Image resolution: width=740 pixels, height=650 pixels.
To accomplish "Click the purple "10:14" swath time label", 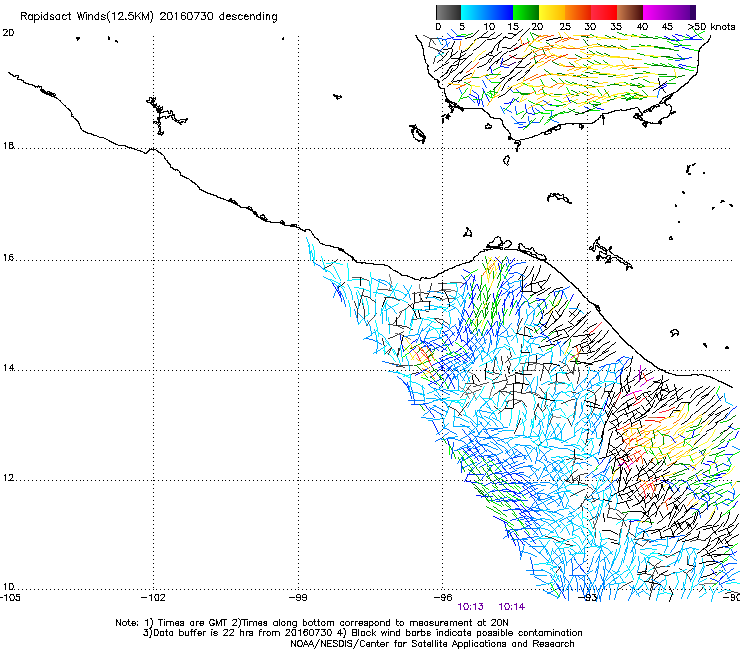I will [x=512, y=607].
